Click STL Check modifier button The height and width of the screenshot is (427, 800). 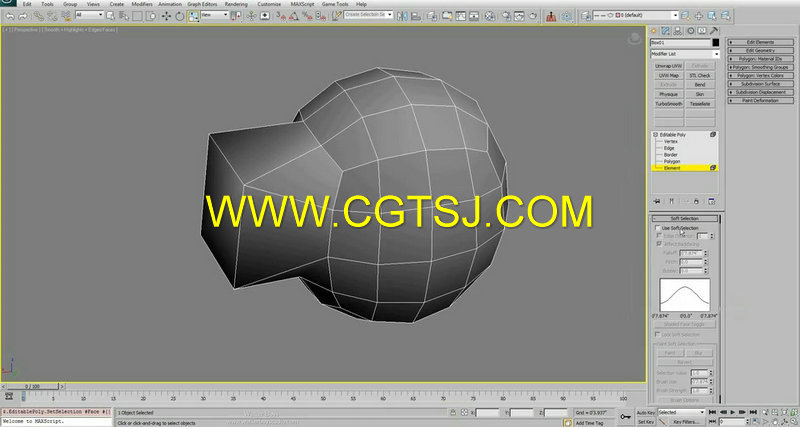(x=700, y=76)
